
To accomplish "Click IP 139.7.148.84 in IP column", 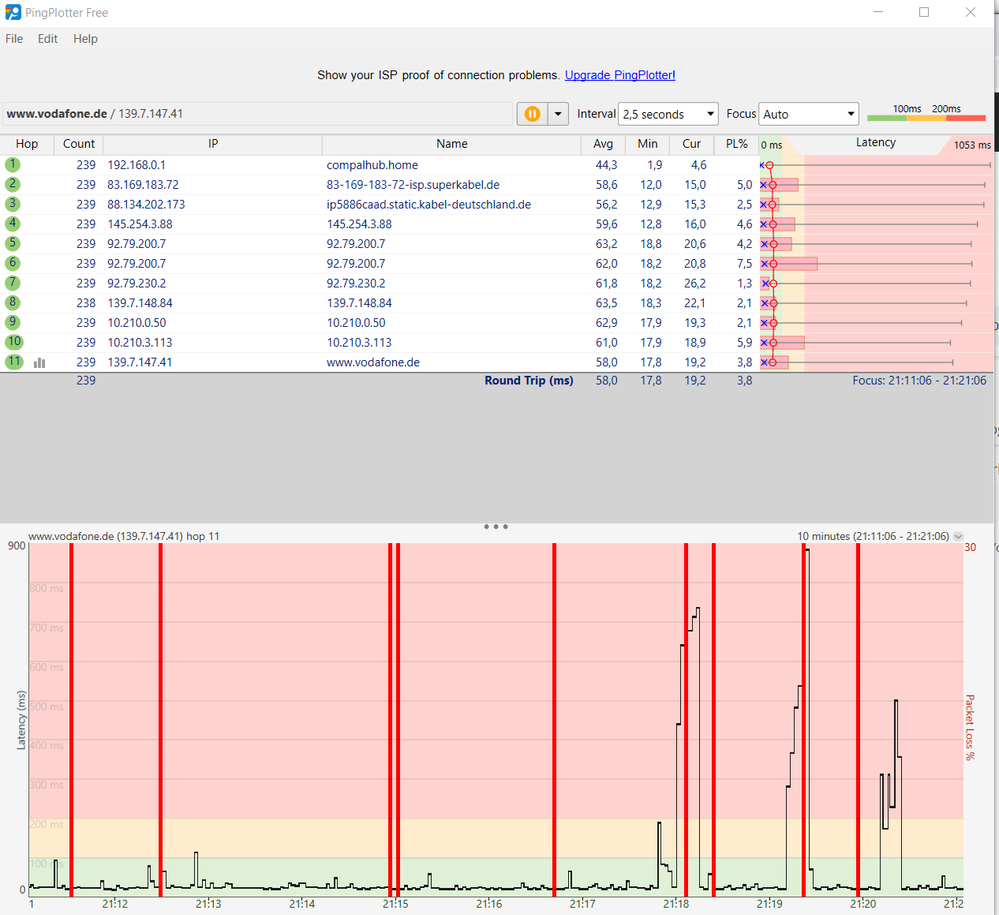I will pyautogui.click(x=140, y=303).
